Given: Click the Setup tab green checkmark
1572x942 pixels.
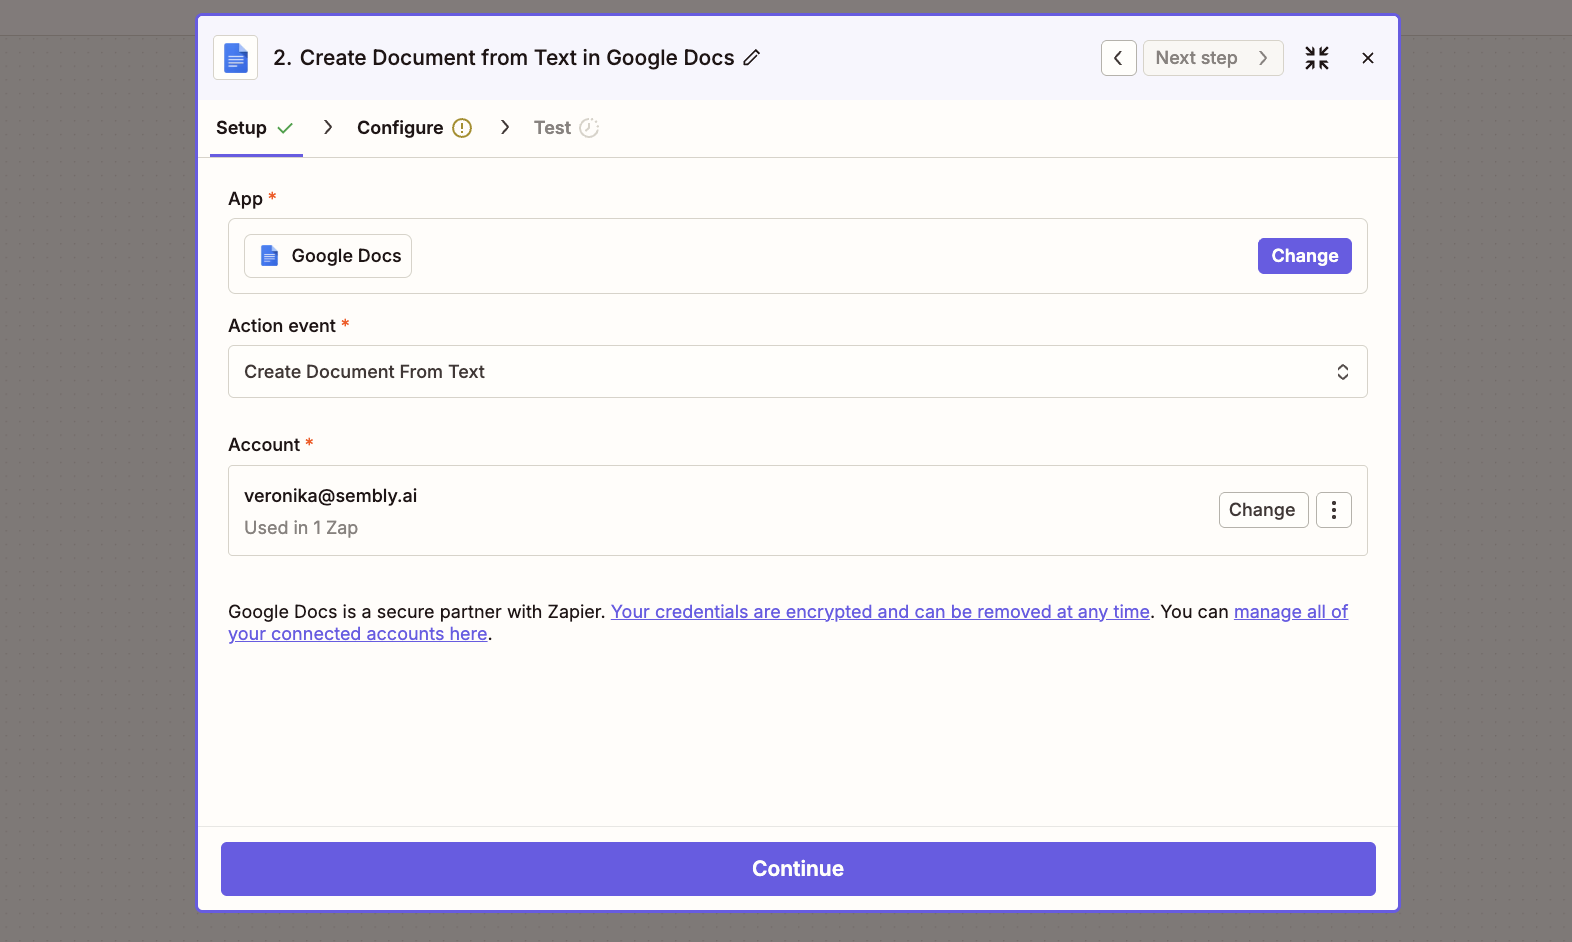Looking at the screenshot, I should (285, 128).
